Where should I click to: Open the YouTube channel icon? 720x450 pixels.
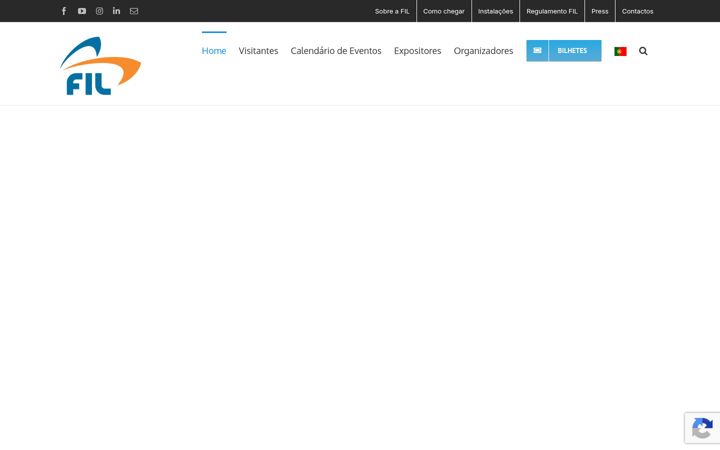click(x=82, y=11)
